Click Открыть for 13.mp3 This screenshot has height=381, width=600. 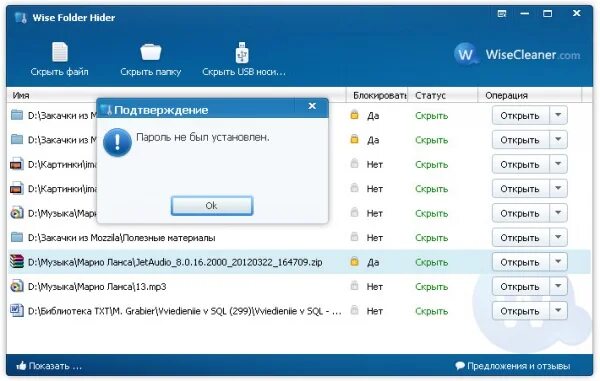pyautogui.click(x=520, y=287)
